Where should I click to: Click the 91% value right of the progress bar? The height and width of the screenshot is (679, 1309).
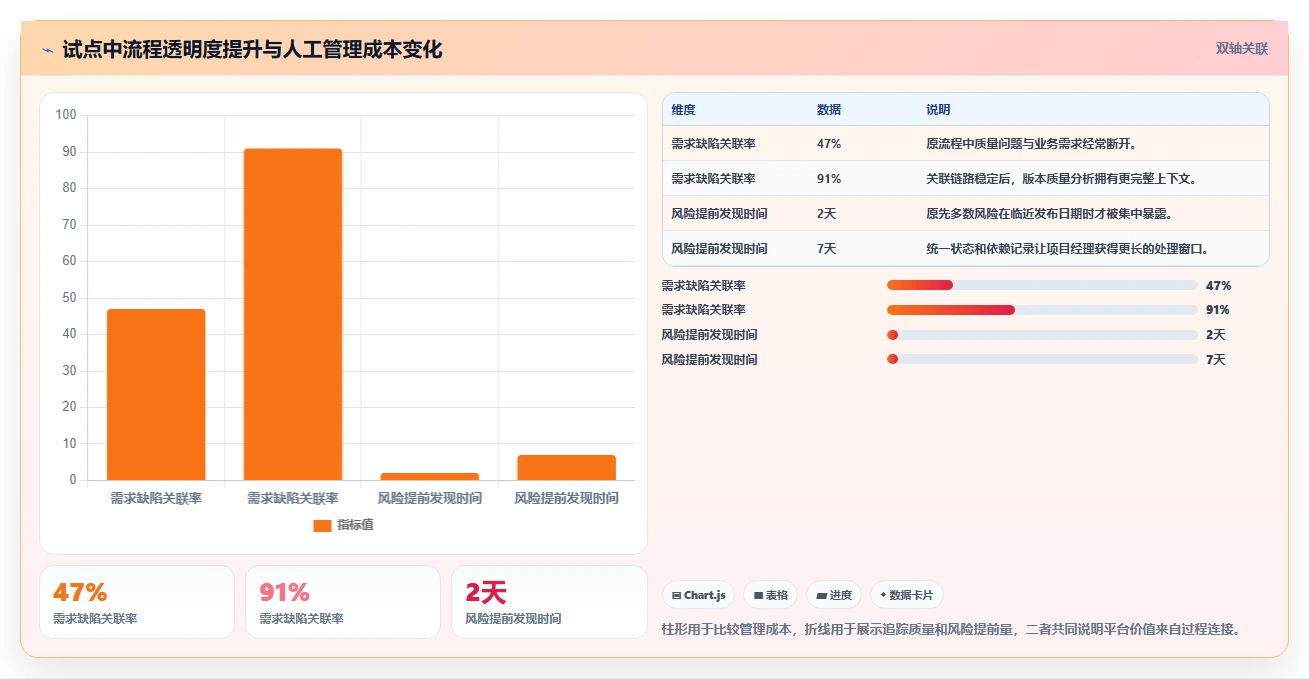click(x=1218, y=310)
